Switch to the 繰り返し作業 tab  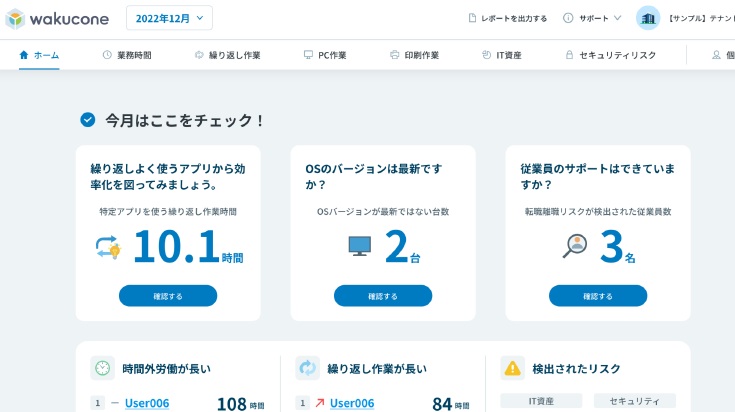(227, 55)
